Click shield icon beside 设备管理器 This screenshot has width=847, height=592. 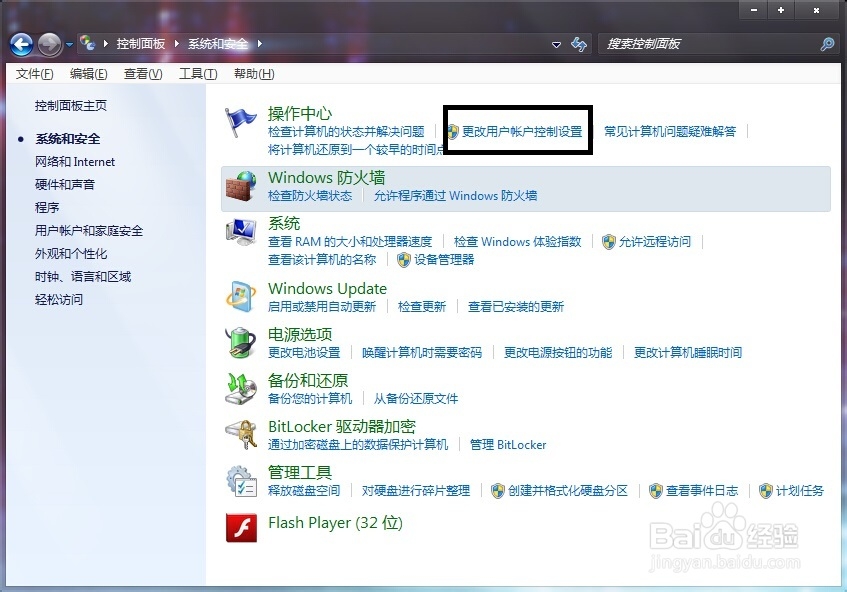[404, 260]
